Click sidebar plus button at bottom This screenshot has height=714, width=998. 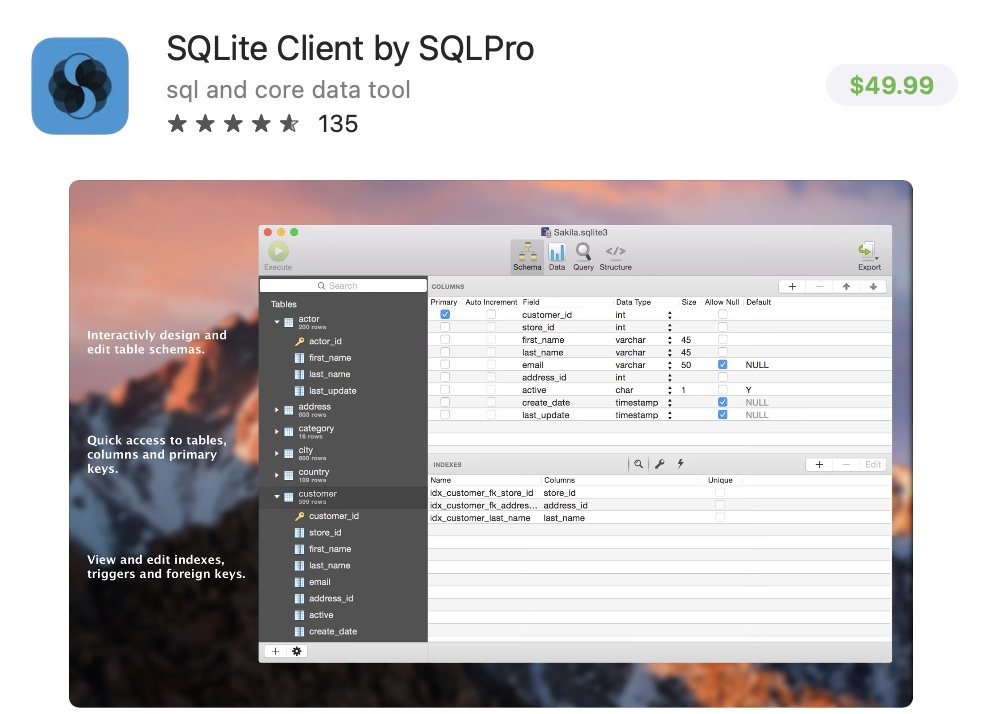click(275, 651)
